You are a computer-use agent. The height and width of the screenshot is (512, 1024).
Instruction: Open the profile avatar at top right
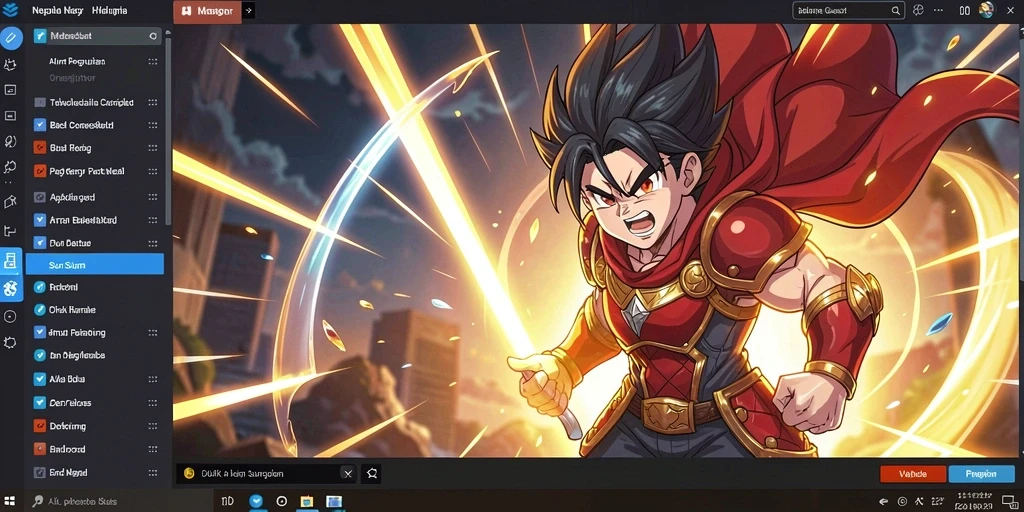click(x=986, y=10)
